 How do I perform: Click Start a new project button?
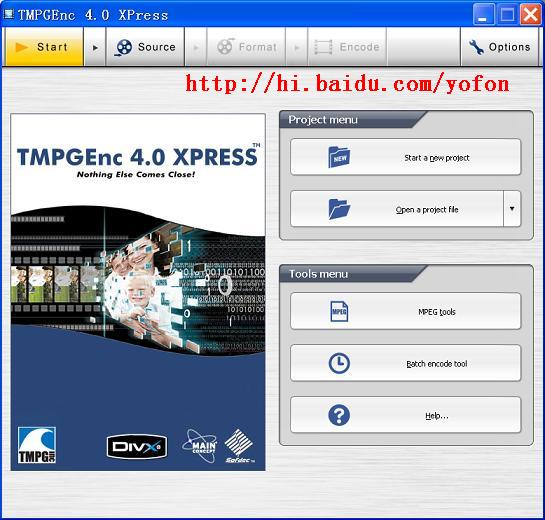[406, 157]
